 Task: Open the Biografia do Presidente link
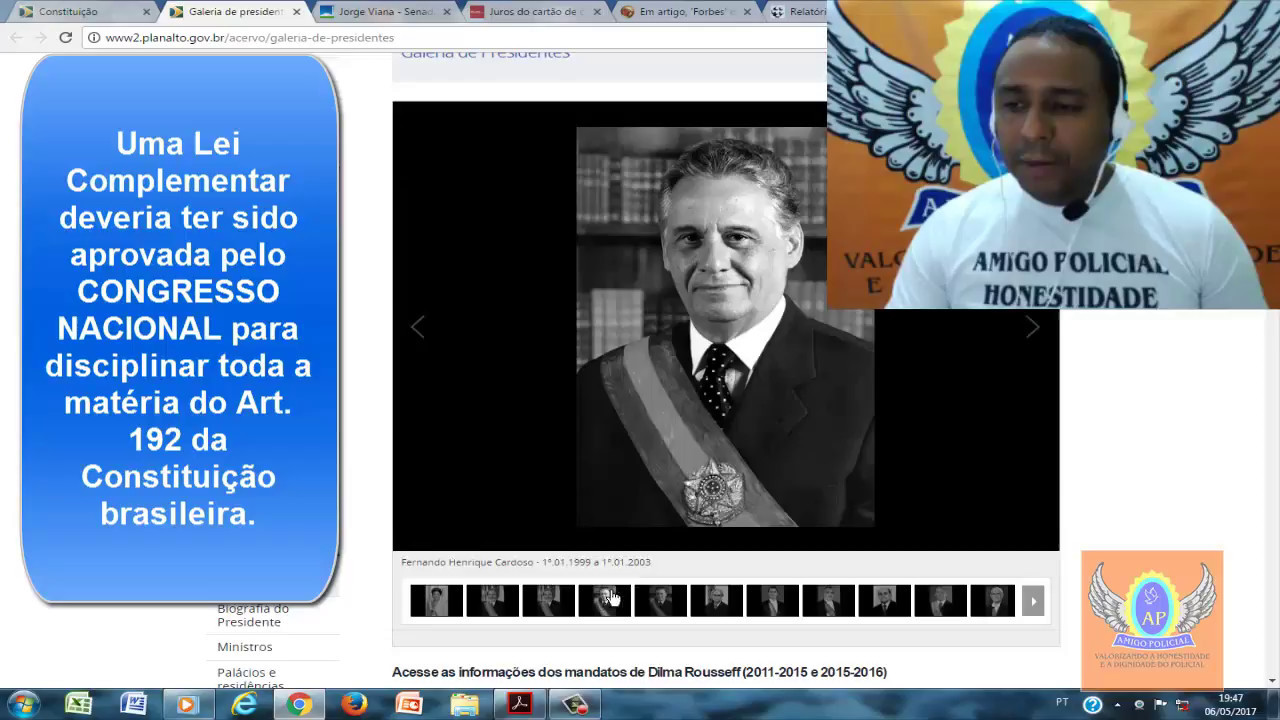(x=253, y=615)
